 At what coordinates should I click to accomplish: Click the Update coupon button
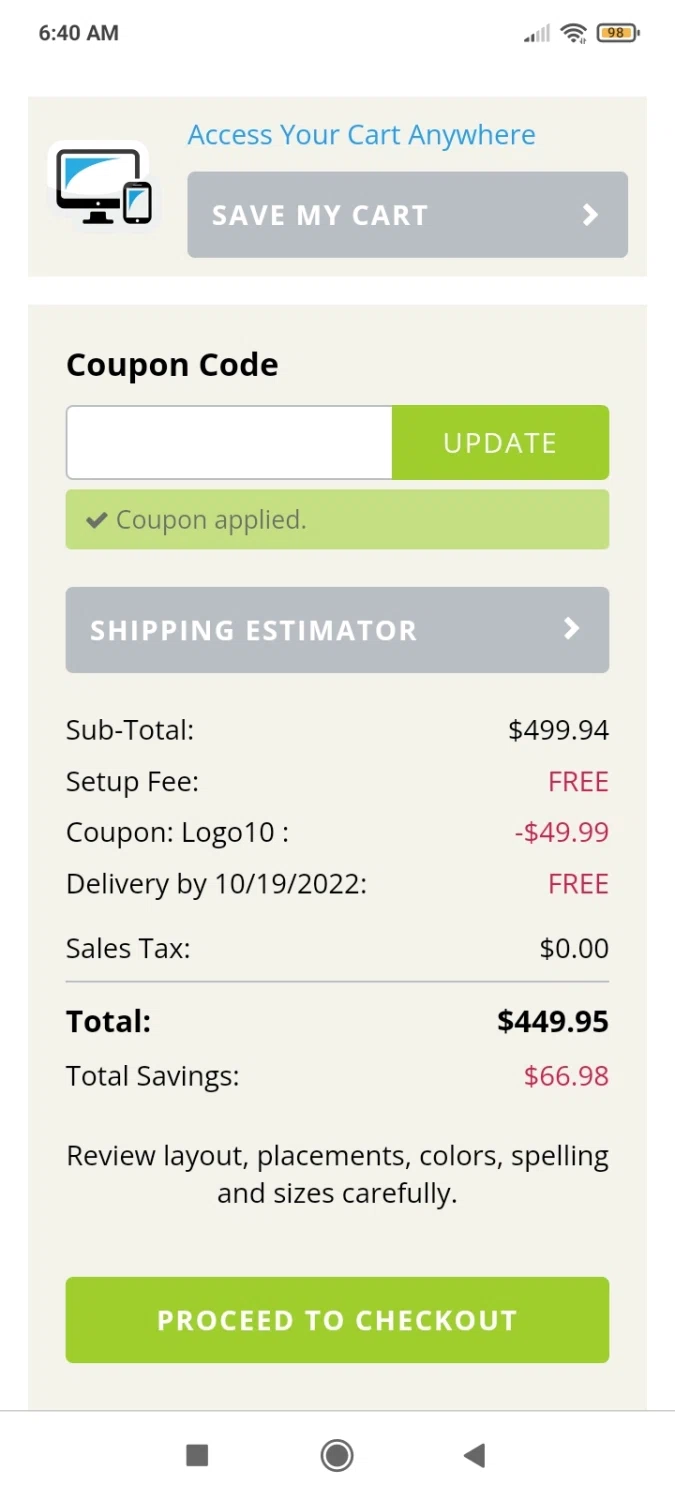[x=500, y=443]
